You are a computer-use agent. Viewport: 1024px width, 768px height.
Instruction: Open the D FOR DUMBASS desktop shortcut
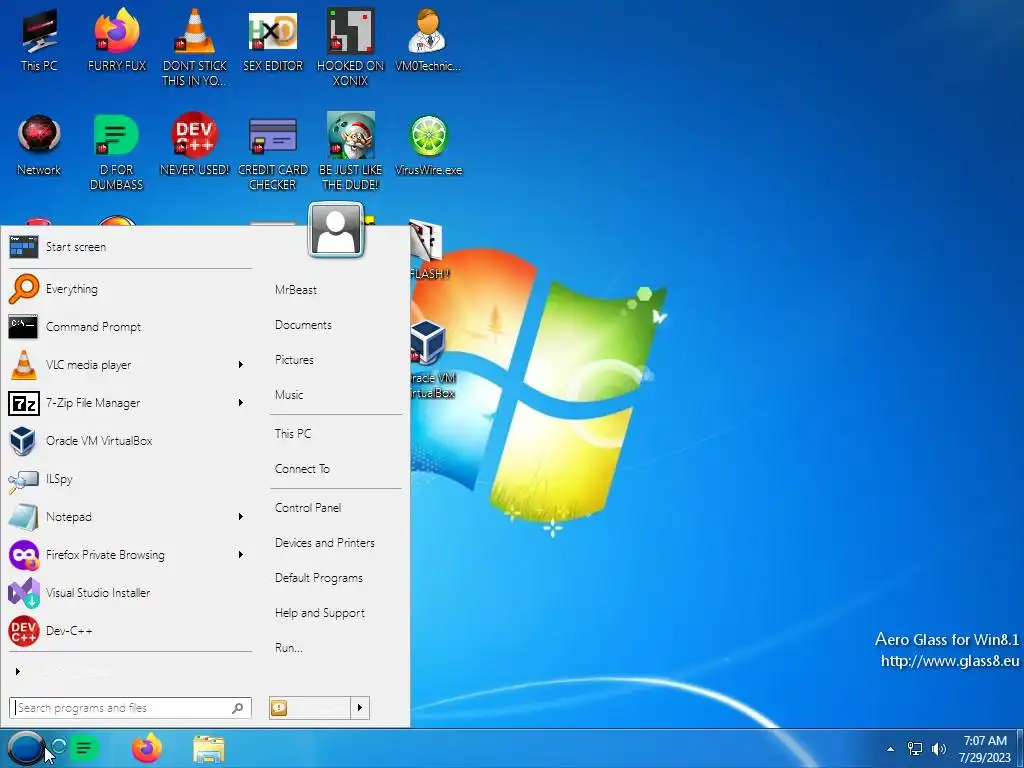116,152
